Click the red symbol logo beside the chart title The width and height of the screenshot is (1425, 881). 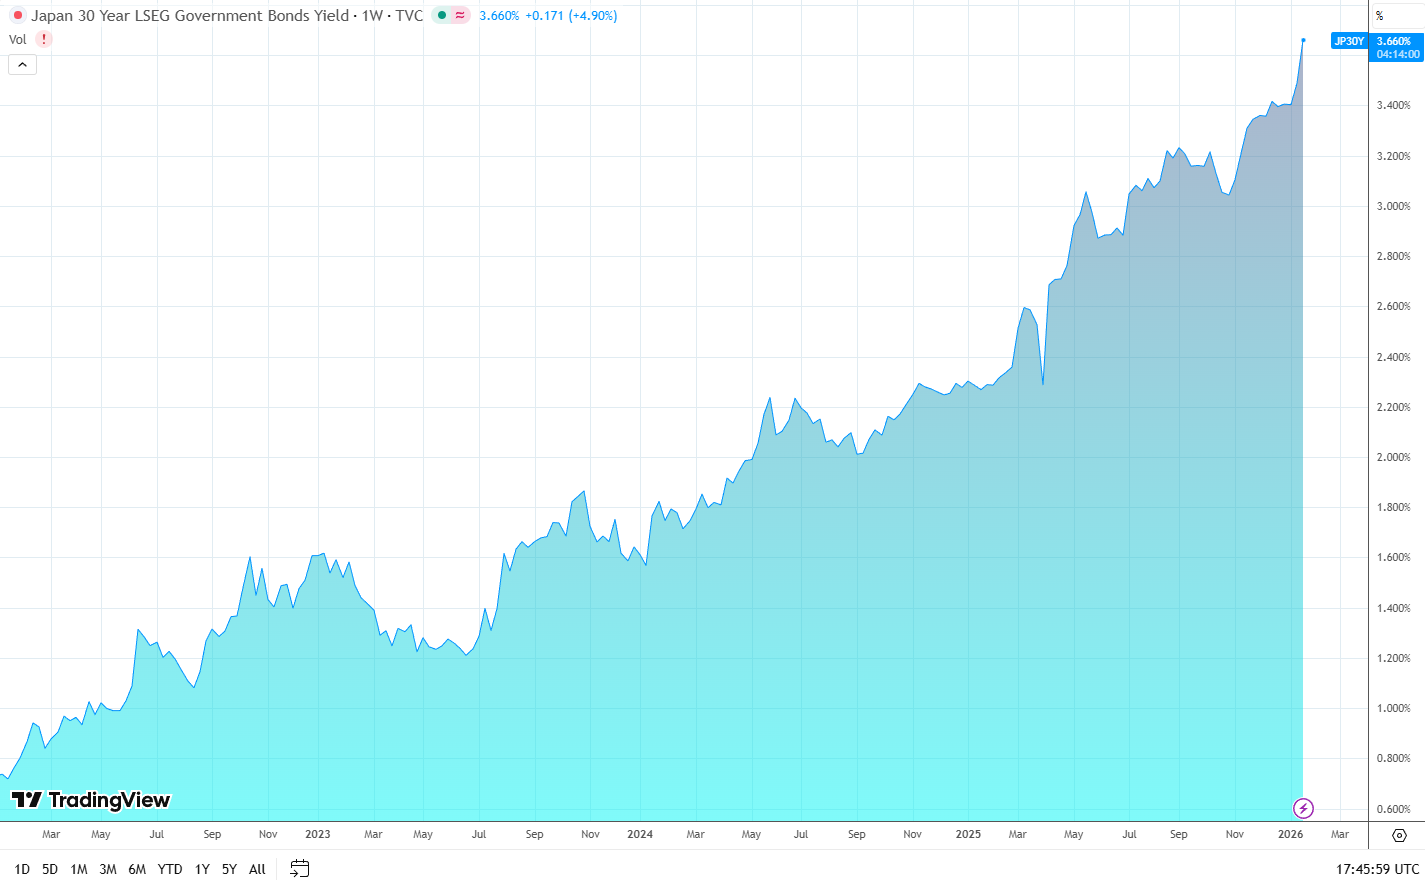pyautogui.click(x=17, y=16)
